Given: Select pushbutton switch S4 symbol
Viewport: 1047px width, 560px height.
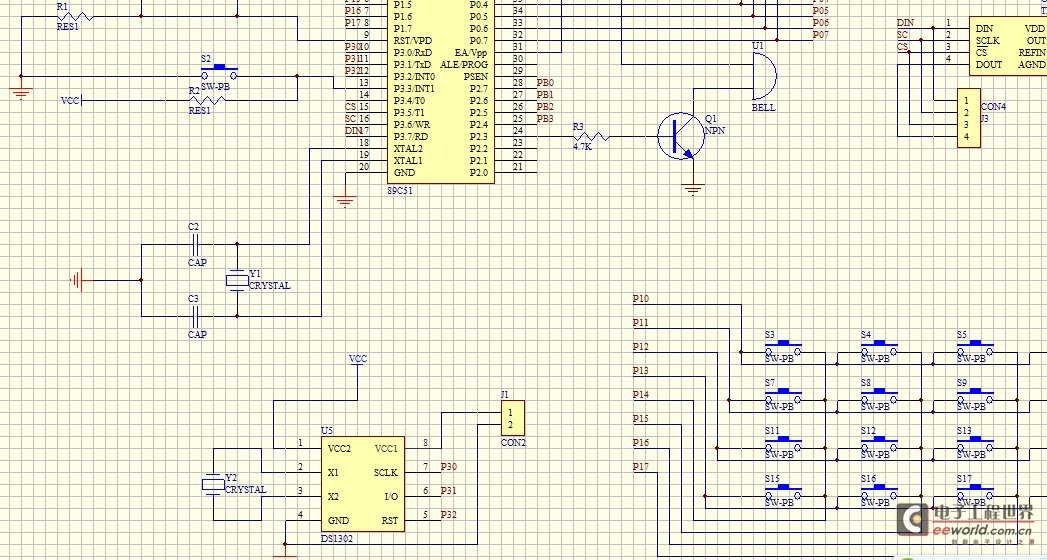Looking at the screenshot, I should 879,347.
